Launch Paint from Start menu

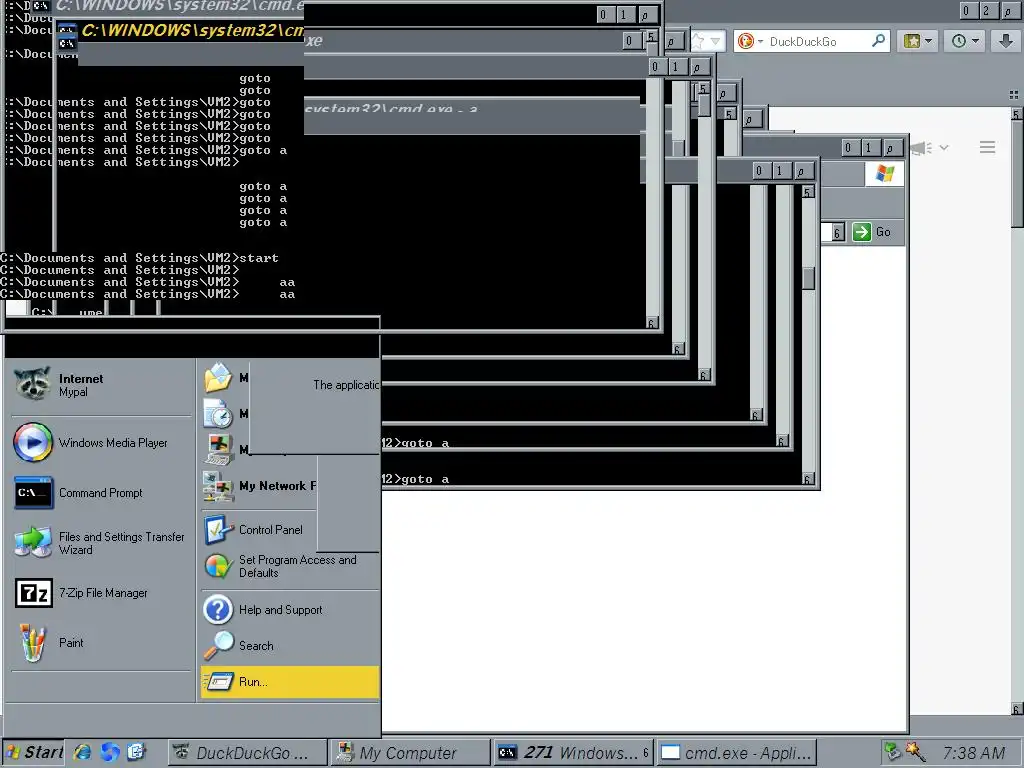(x=101, y=643)
